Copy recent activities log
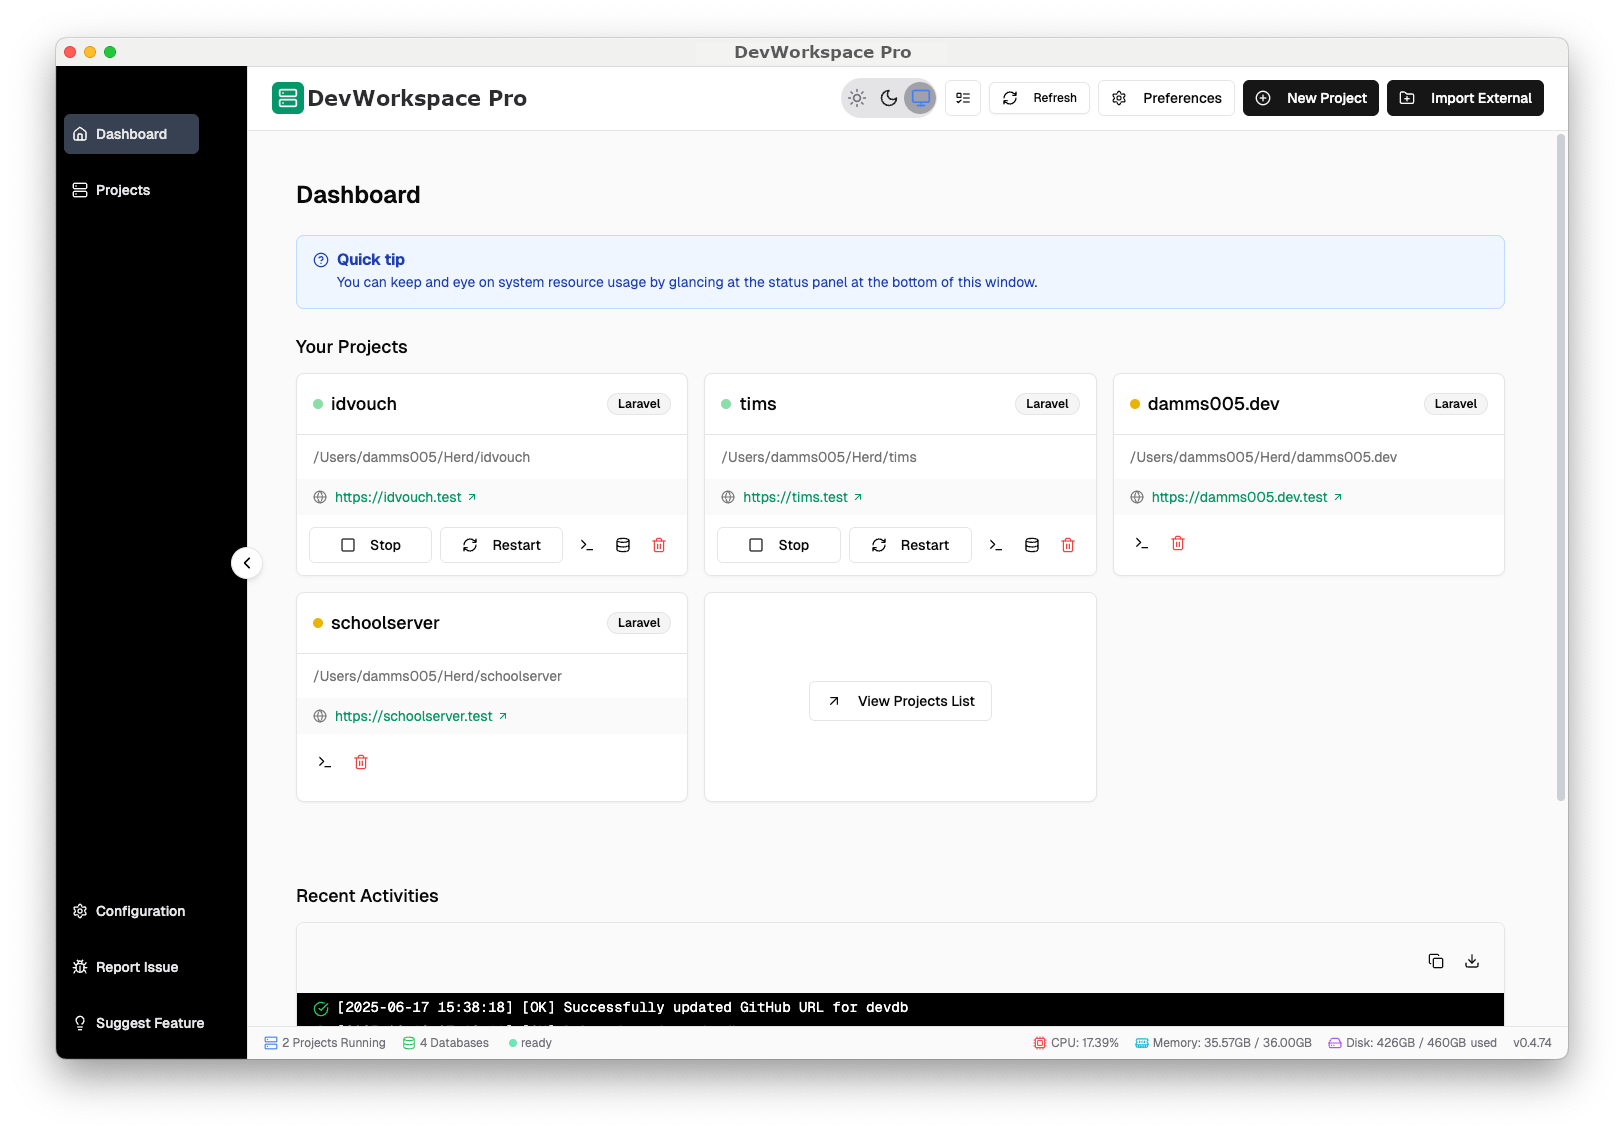The height and width of the screenshot is (1133, 1624). [1436, 961]
